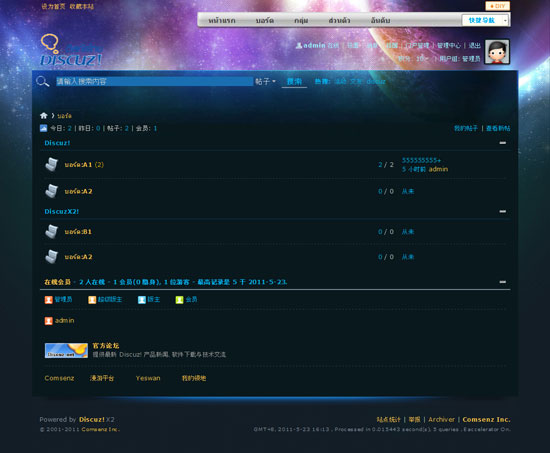Click the 超级版主 legend icon
550x453 pixels.
pyautogui.click(x=92, y=300)
